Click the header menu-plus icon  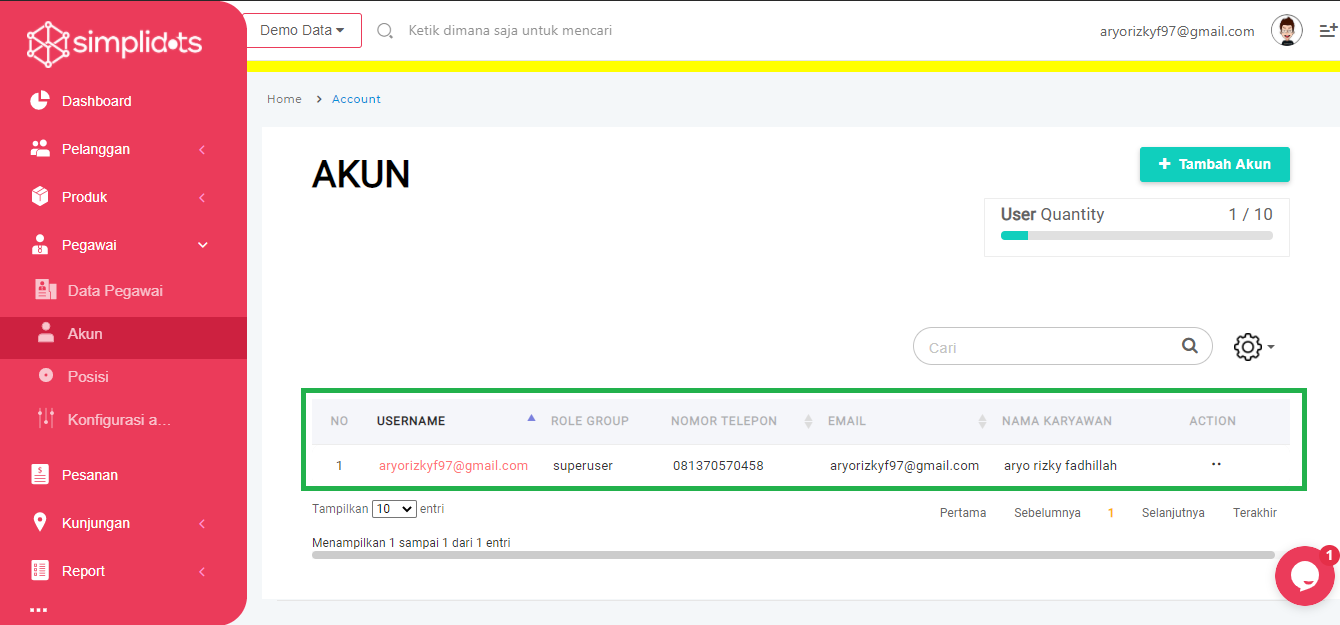[1328, 31]
